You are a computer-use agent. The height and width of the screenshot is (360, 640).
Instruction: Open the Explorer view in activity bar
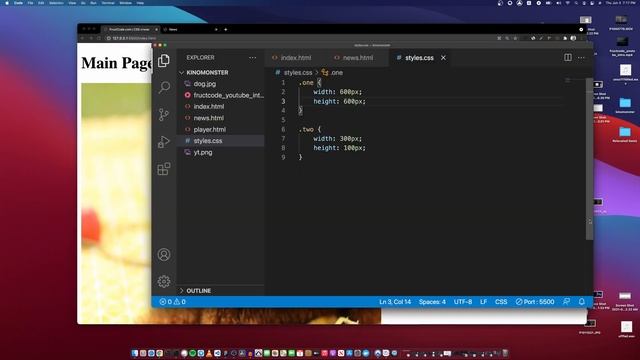click(x=164, y=61)
